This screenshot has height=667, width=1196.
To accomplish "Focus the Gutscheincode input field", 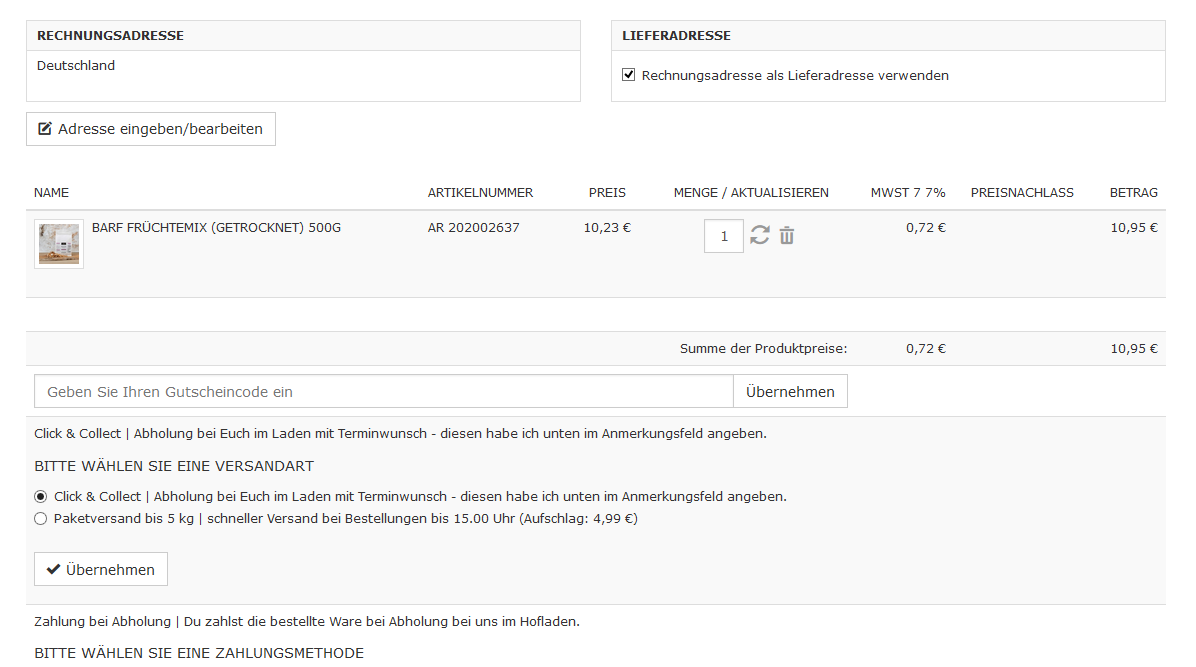I will coord(384,392).
